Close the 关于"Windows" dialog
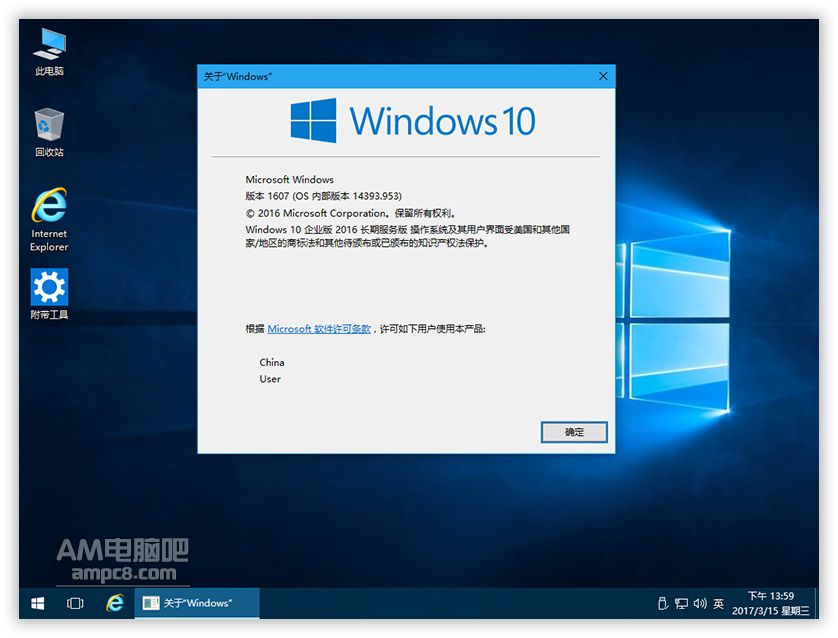 coord(603,76)
